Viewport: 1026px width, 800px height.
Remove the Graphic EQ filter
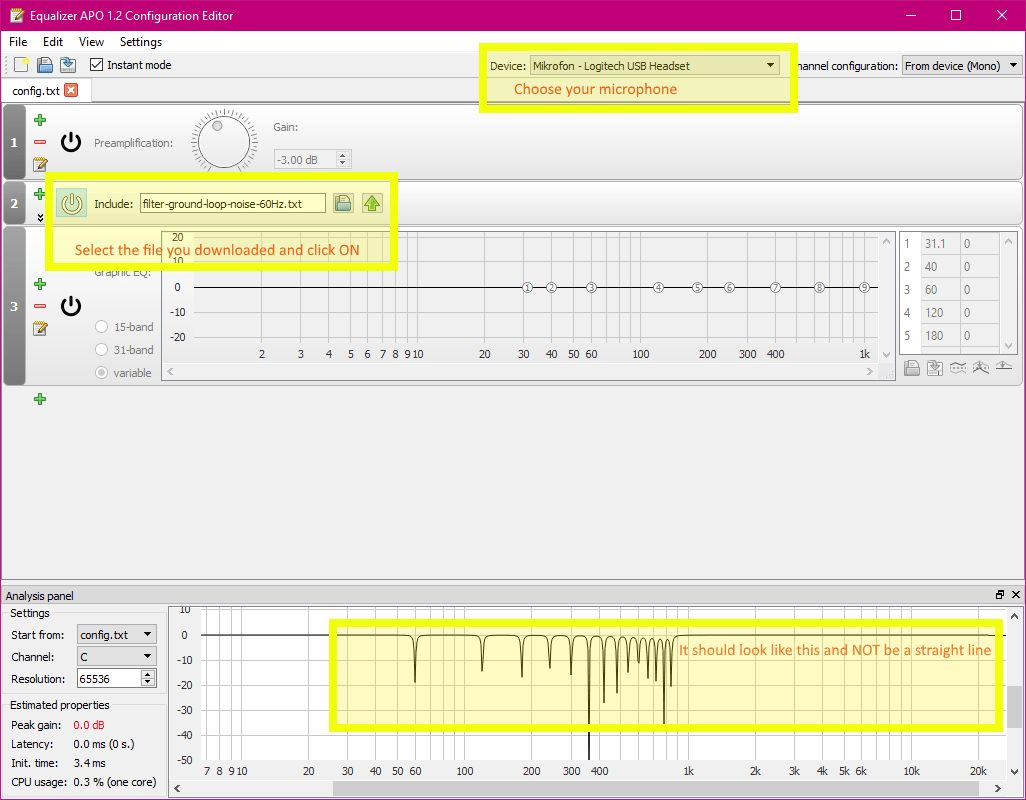point(39,304)
